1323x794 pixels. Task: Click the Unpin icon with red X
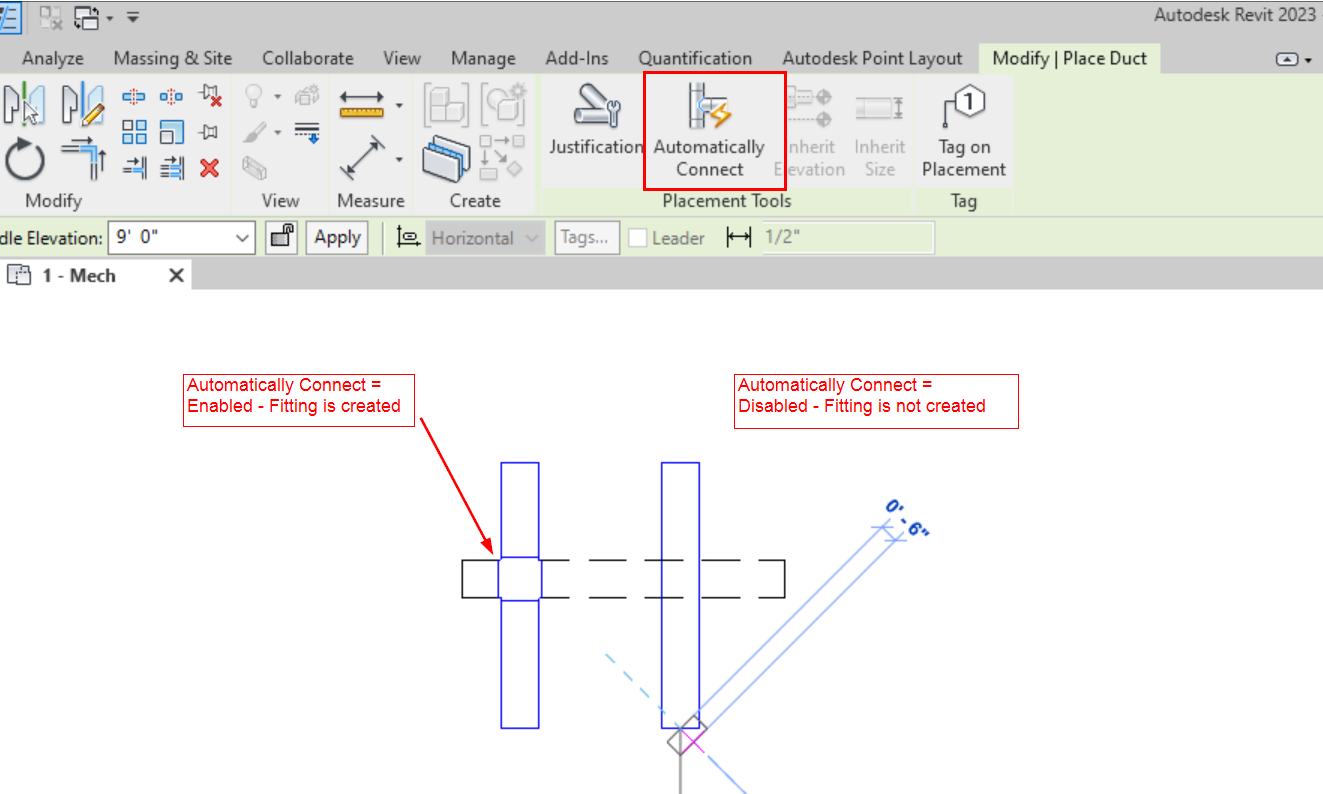pyautogui.click(x=209, y=95)
